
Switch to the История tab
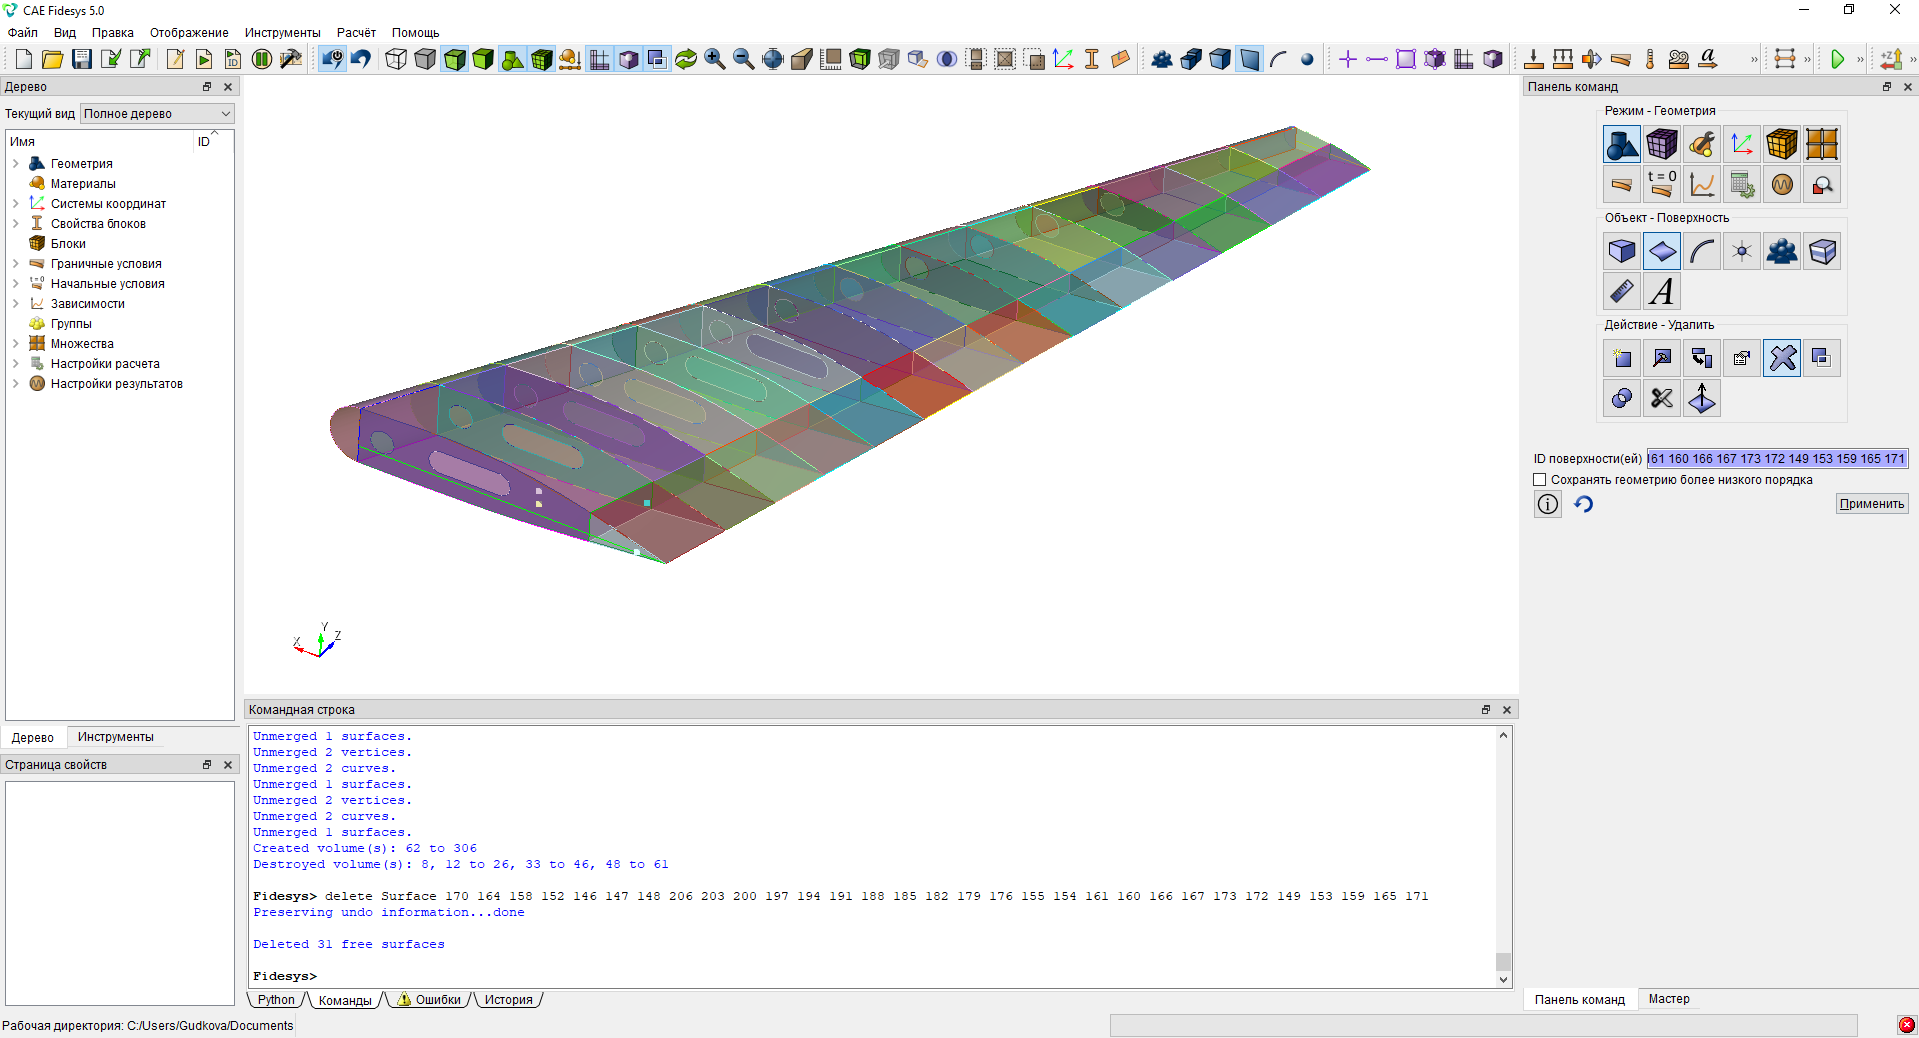click(x=508, y=1000)
